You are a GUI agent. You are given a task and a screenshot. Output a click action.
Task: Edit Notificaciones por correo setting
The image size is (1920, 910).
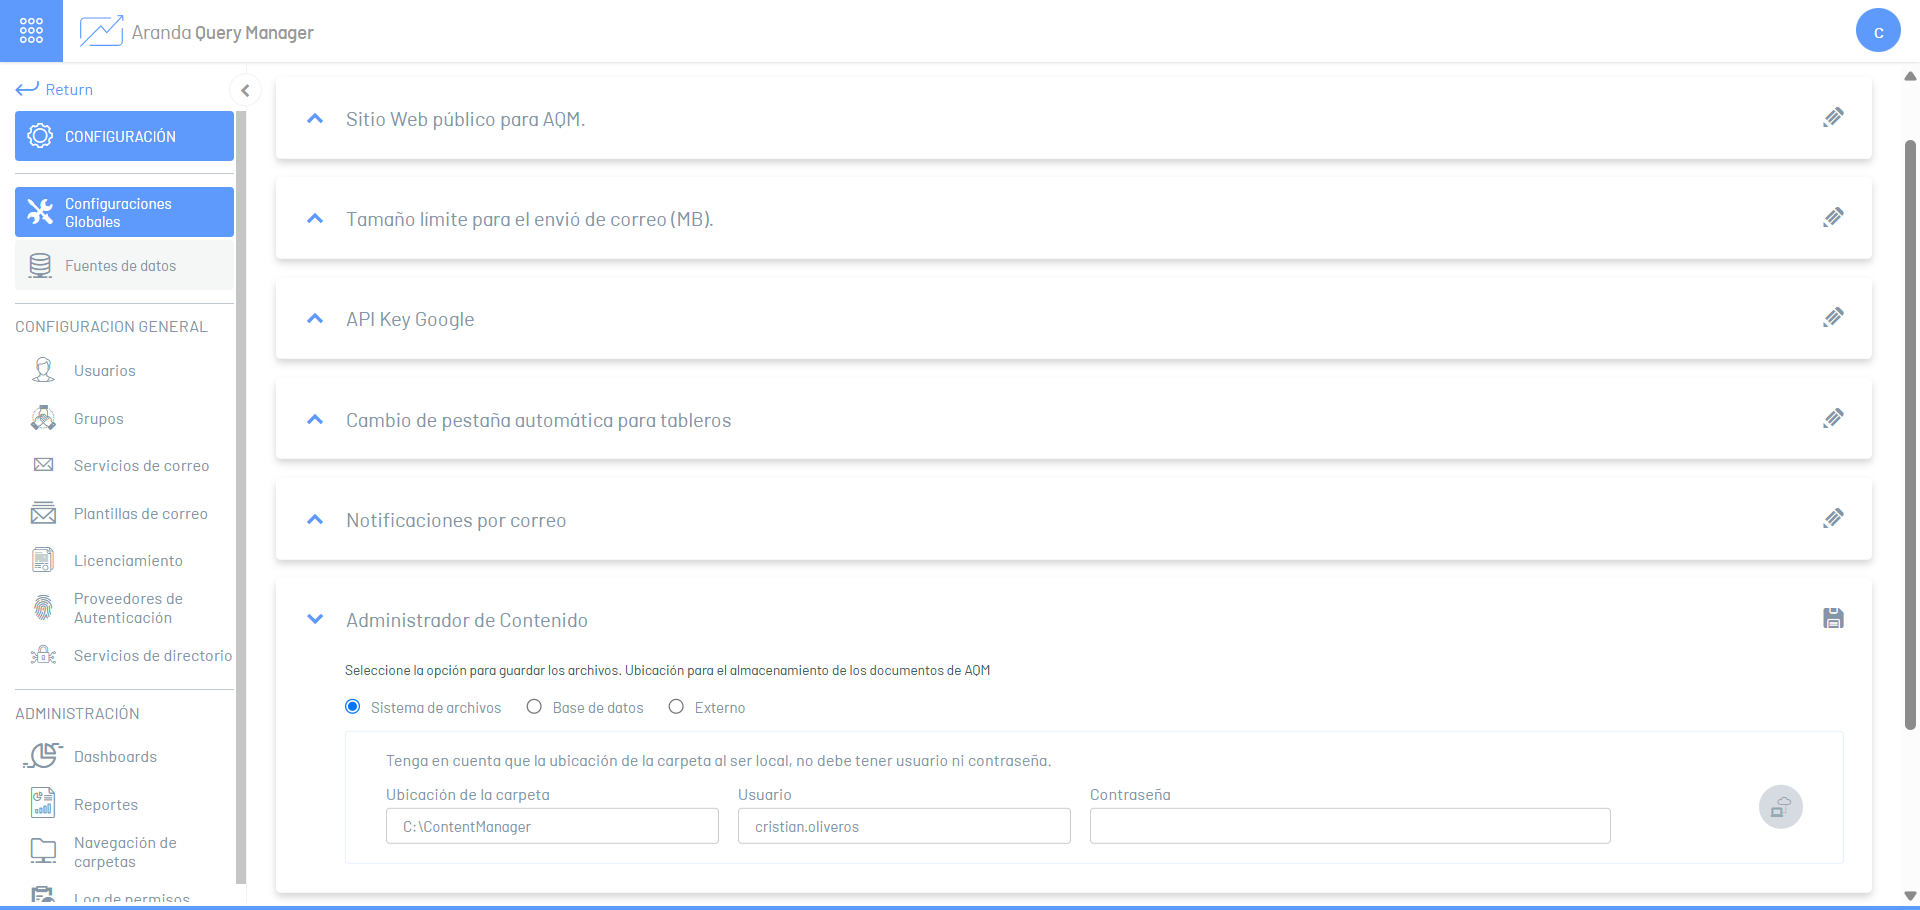[1833, 519]
